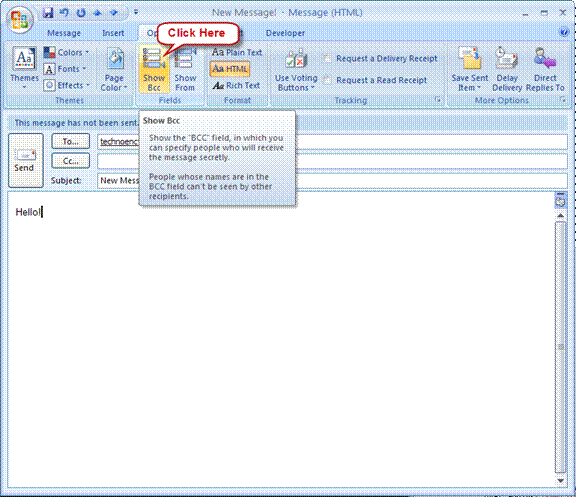Save message via Quick Access toolbar
Screen dimensions: 576x497
click(x=48, y=13)
